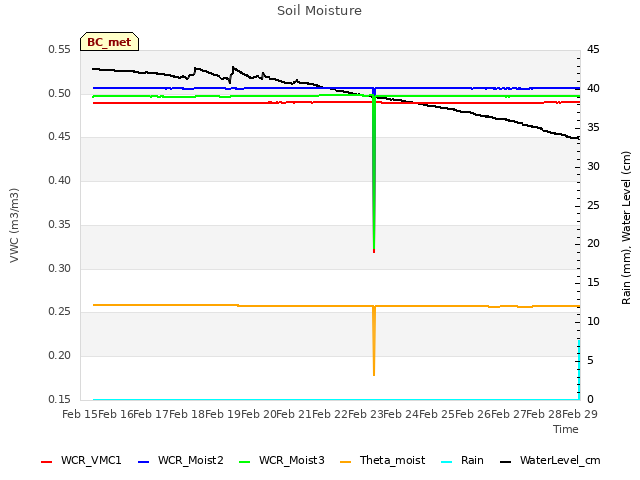Click the black WaterLevel_cm legend color marker
This screenshot has height=480, width=640.
tap(505, 462)
